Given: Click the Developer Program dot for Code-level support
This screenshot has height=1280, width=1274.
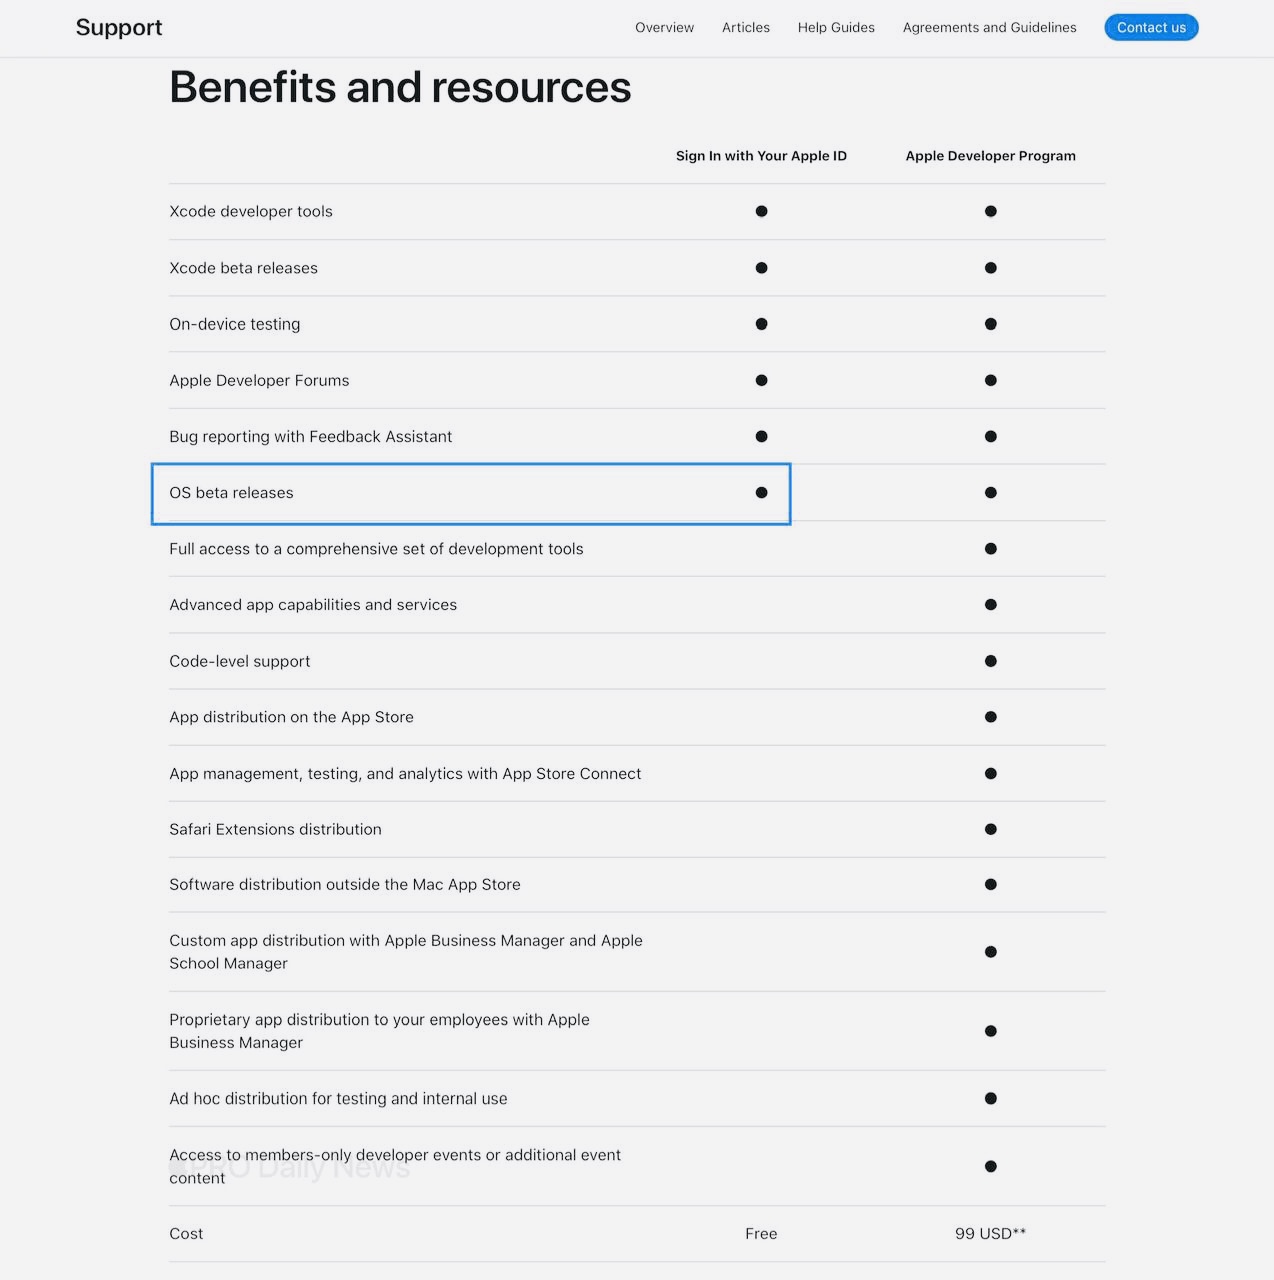Looking at the screenshot, I should [x=990, y=661].
